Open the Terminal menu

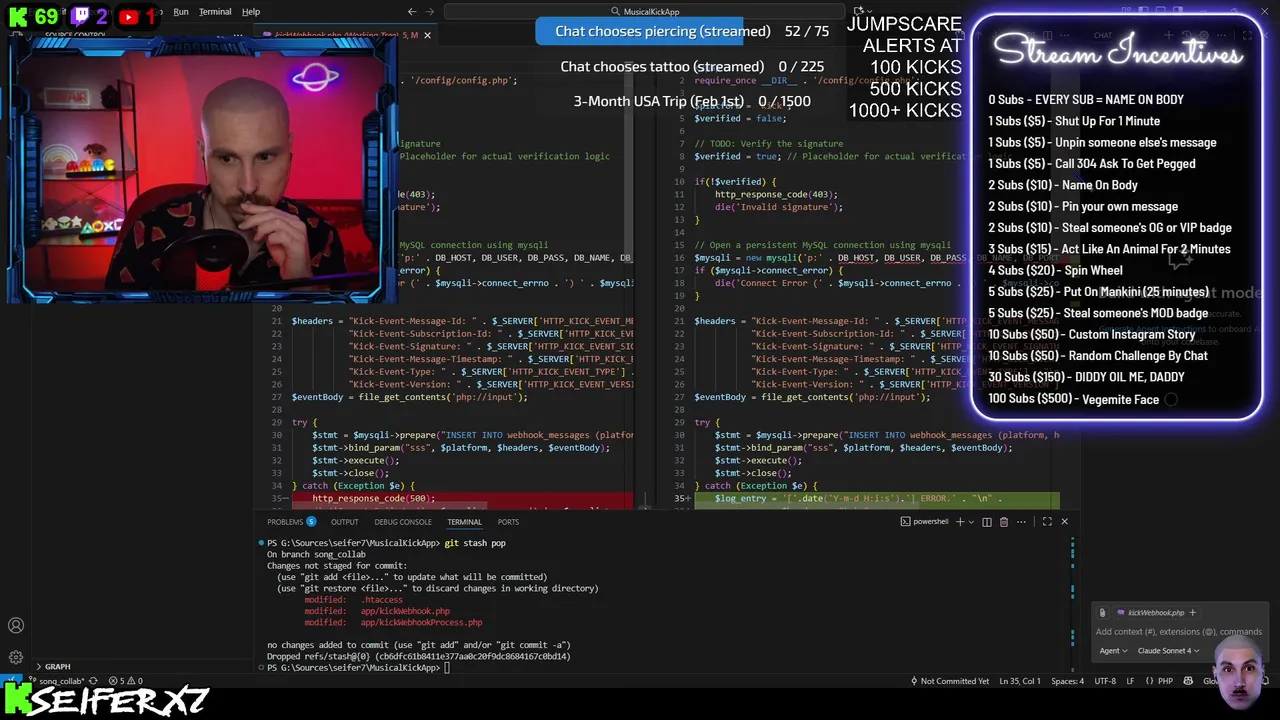215,12
